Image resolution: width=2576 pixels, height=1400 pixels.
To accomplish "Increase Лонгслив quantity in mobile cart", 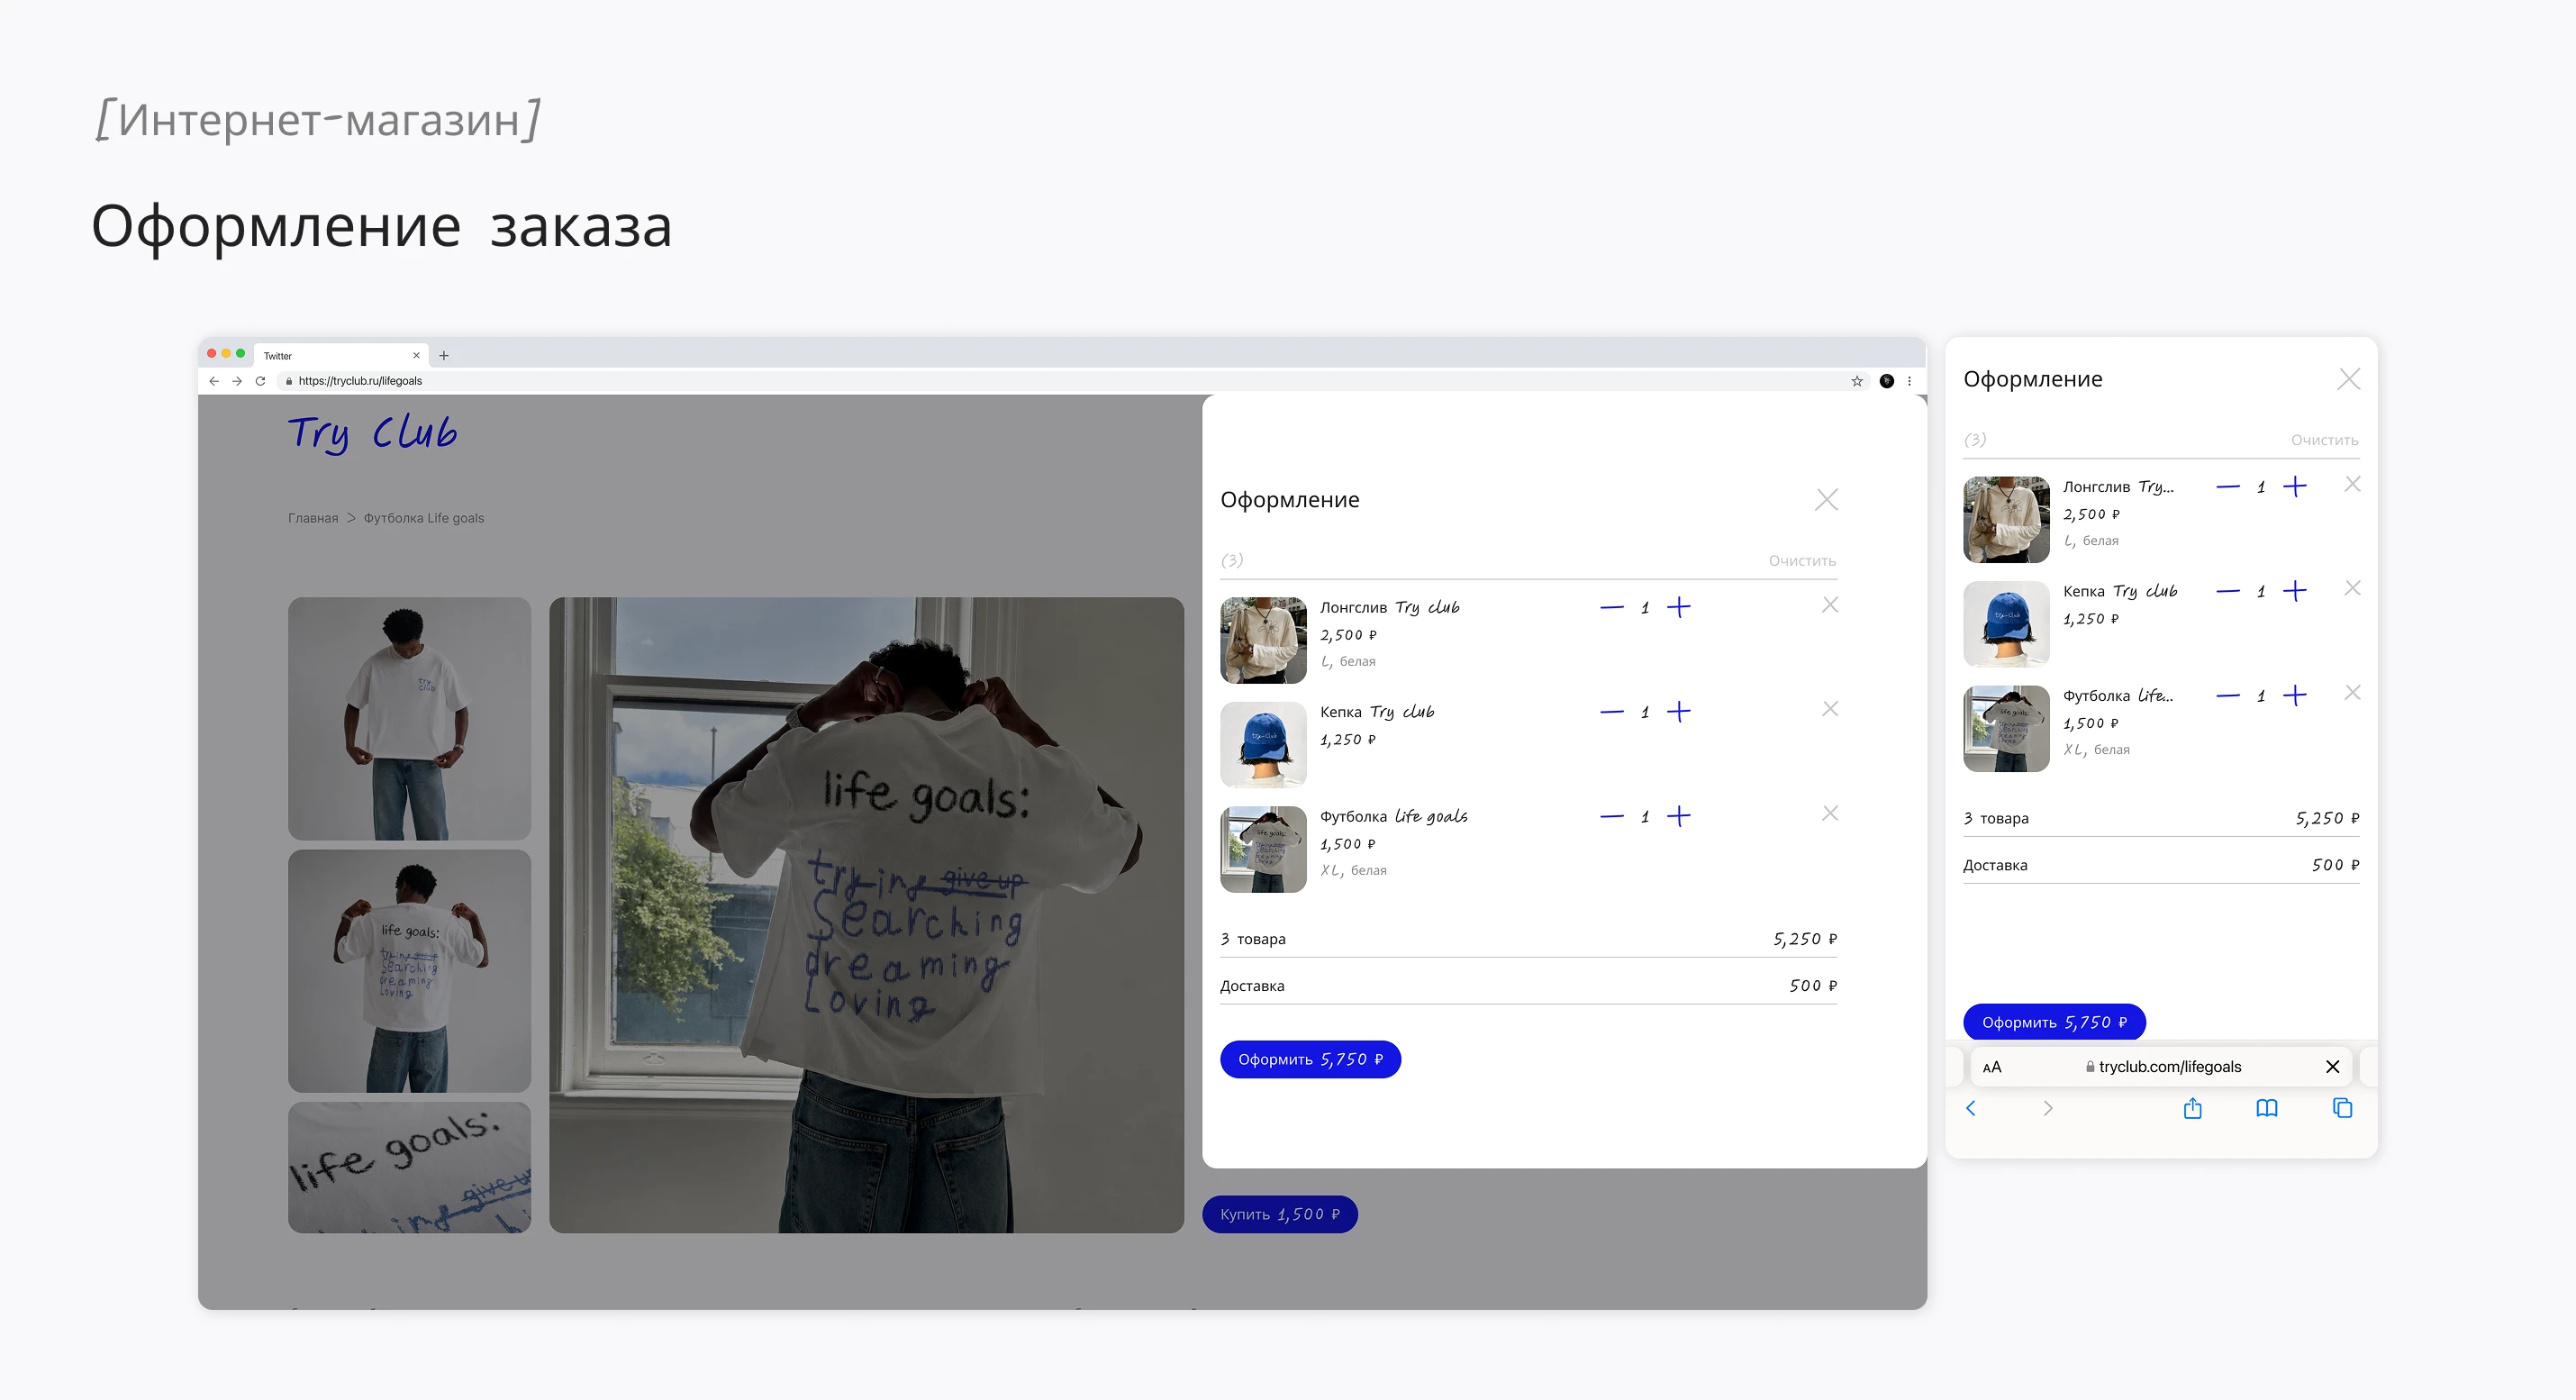I will (2294, 487).
